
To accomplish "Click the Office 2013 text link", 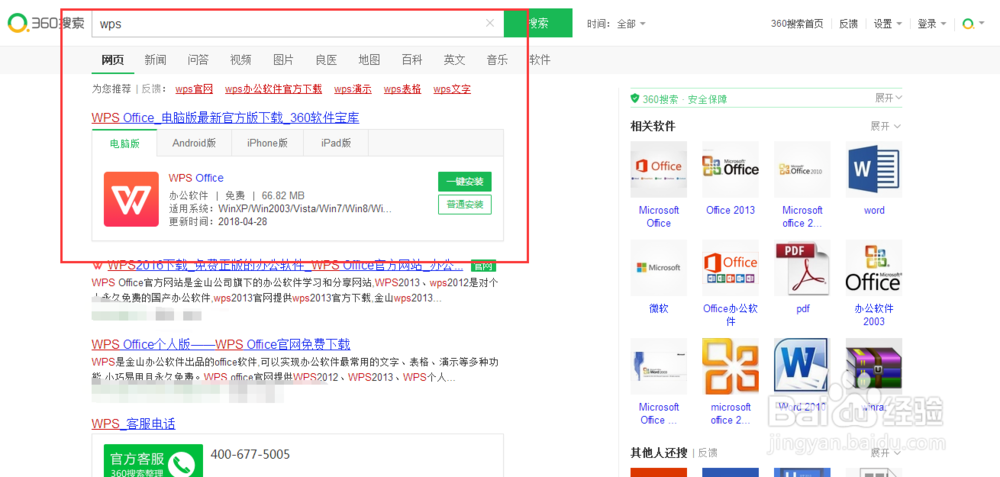I will tap(730, 210).
